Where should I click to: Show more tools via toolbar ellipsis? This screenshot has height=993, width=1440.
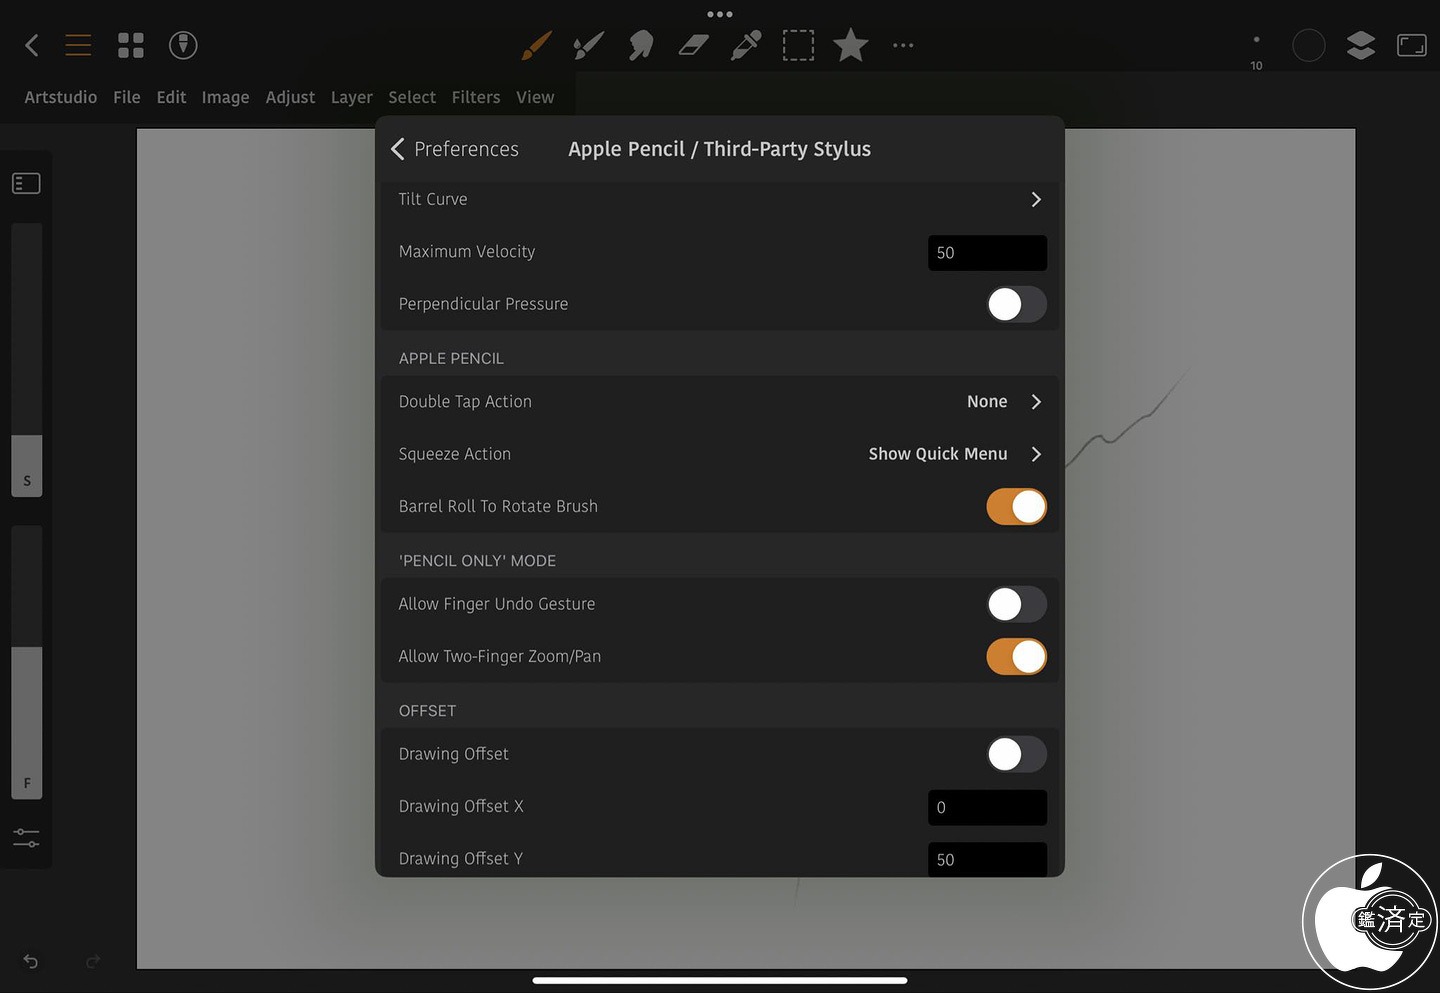click(903, 45)
